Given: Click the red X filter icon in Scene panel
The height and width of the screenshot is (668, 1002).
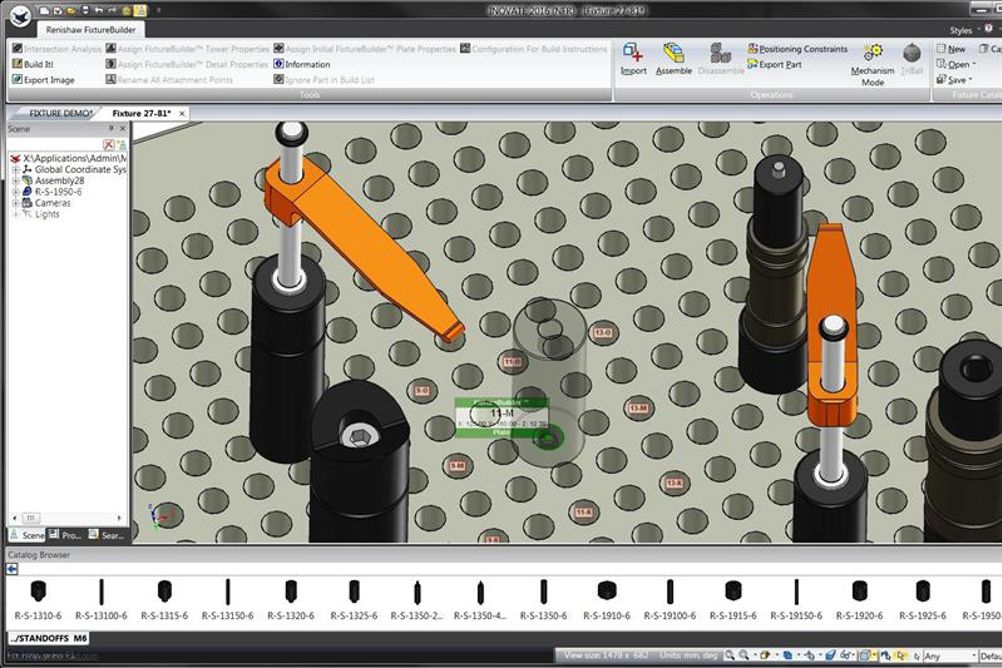Looking at the screenshot, I should pos(109,144).
